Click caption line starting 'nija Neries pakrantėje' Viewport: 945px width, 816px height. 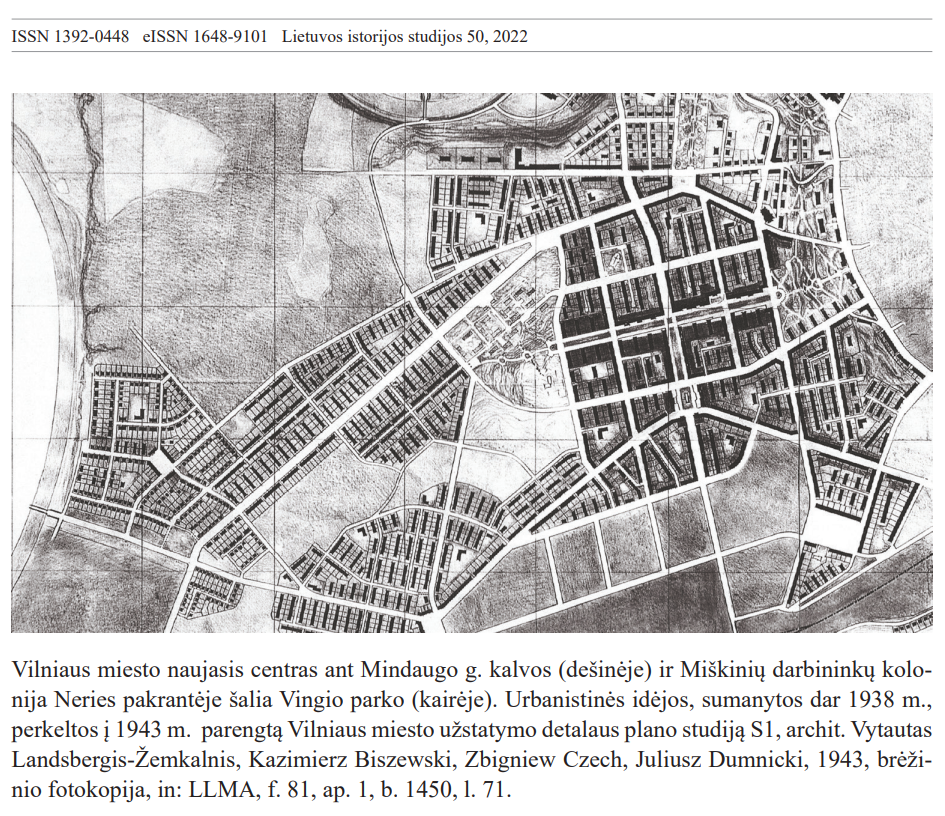(x=472, y=700)
